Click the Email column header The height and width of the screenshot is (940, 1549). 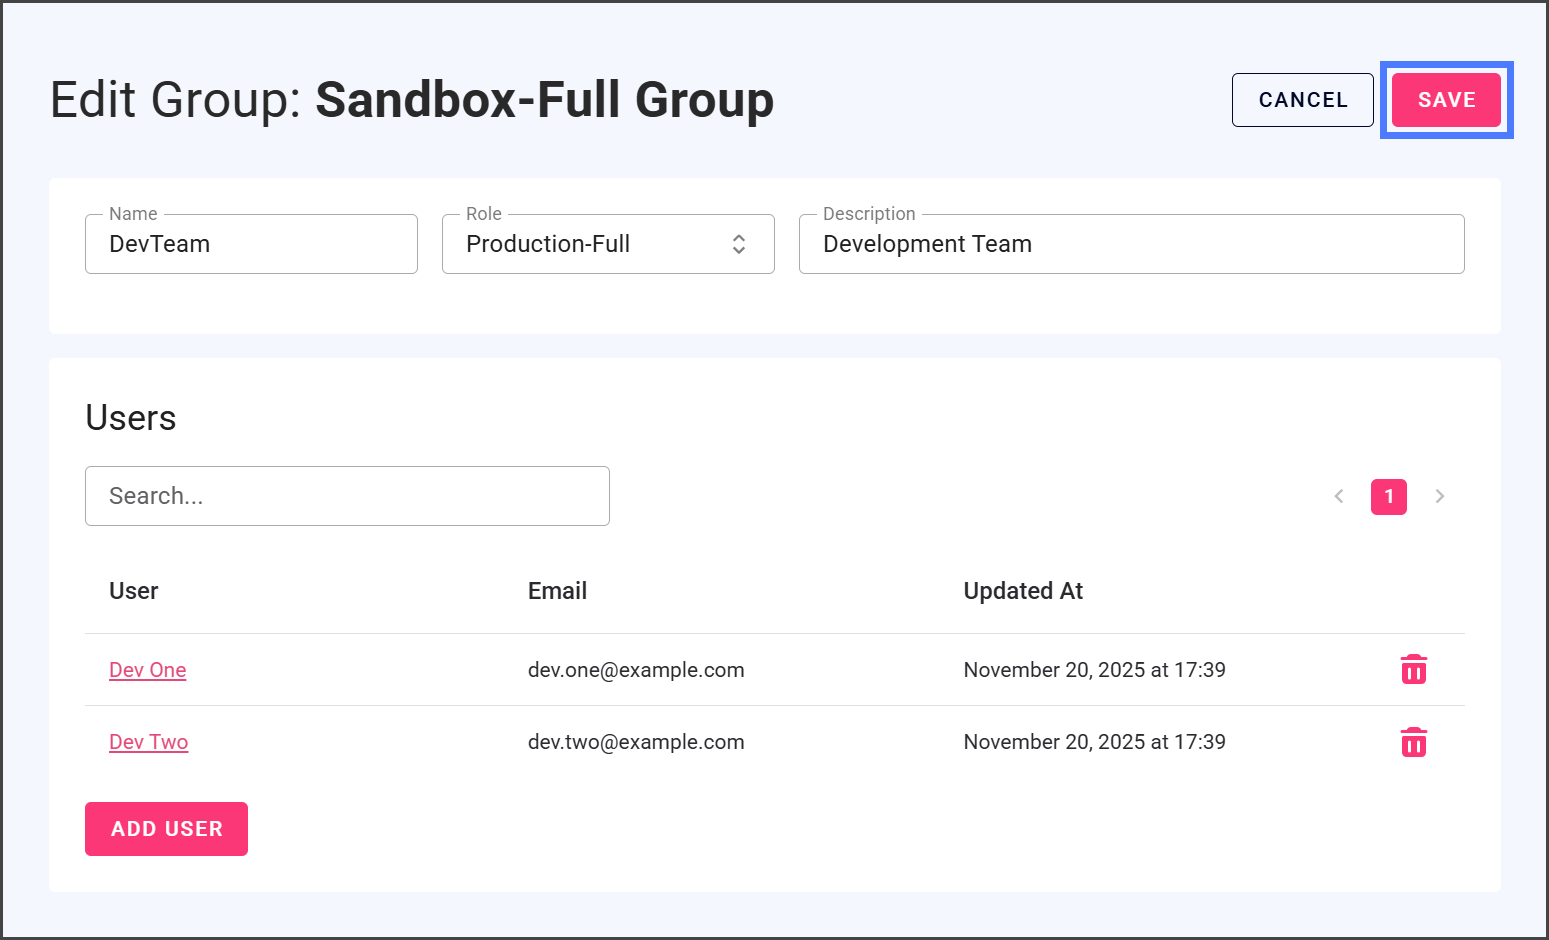click(557, 591)
